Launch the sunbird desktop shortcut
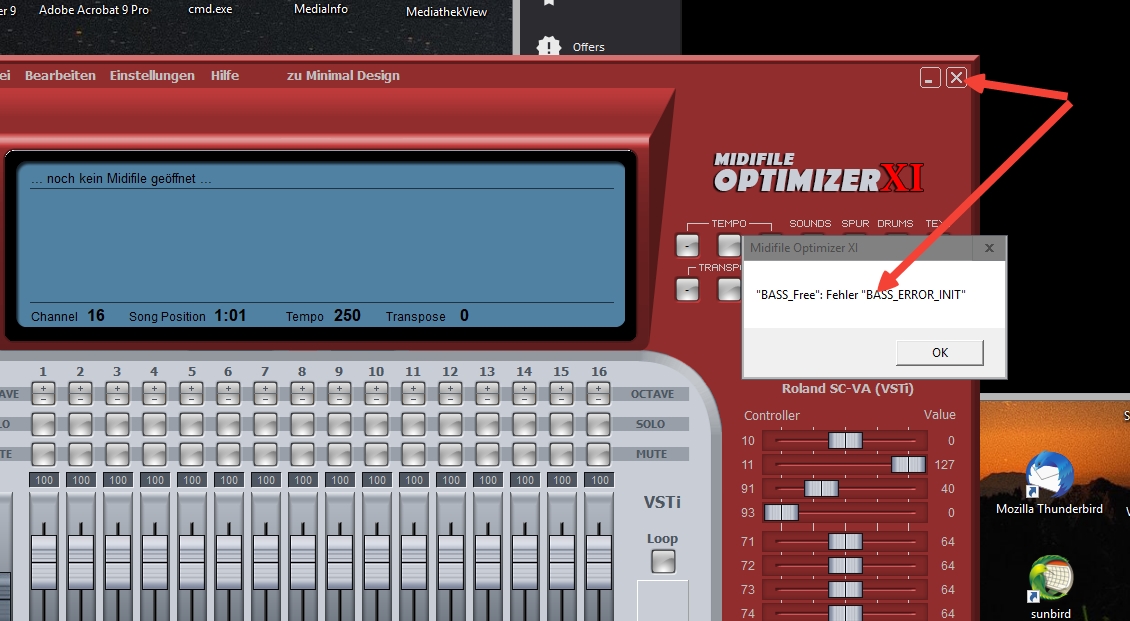Screen dimensions: 1130x621 (1051, 588)
